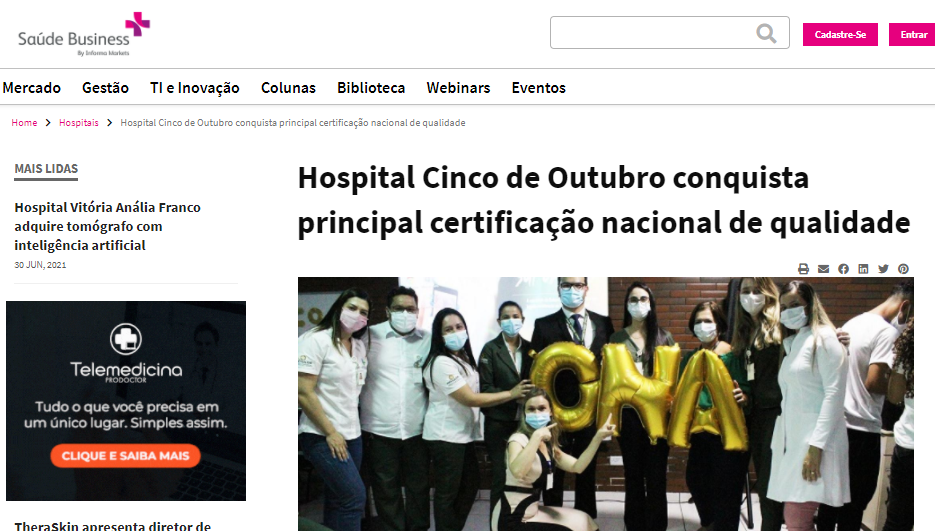The width and height of the screenshot is (935, 531).
Task: Click the search magnifier icon
Action: click(766, 34)
